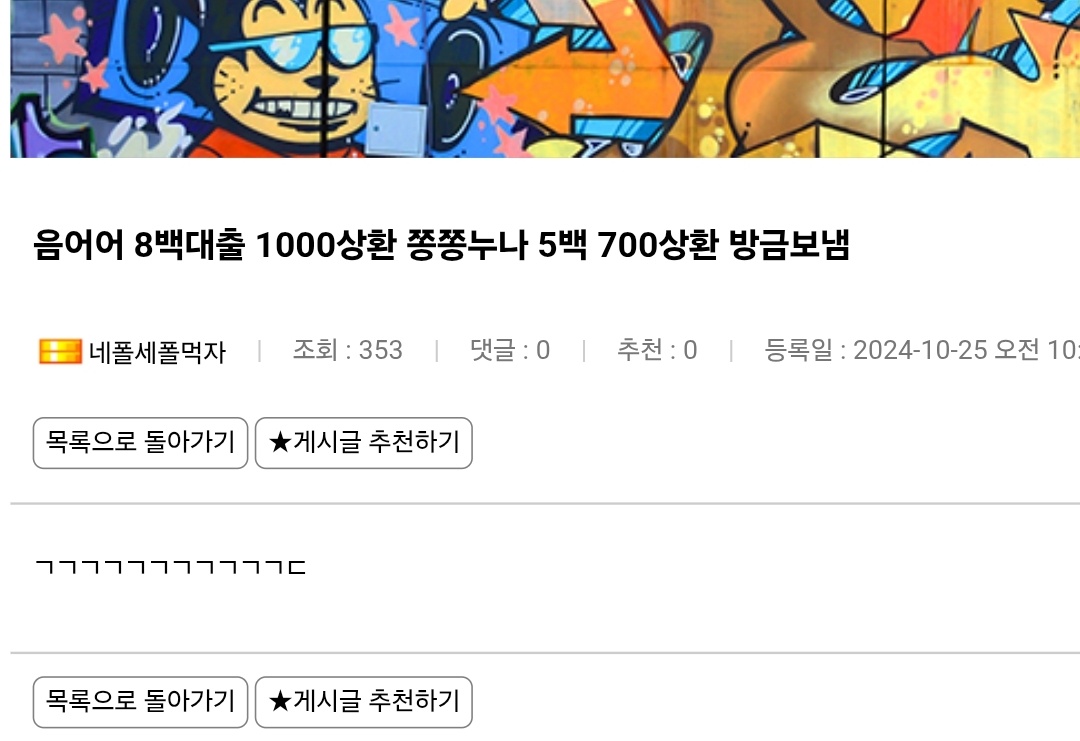Image resolution: width=1080 pixels, height=741 pixels.
Task: Click the view count 조회 : 353
Action: click(348, 350)
